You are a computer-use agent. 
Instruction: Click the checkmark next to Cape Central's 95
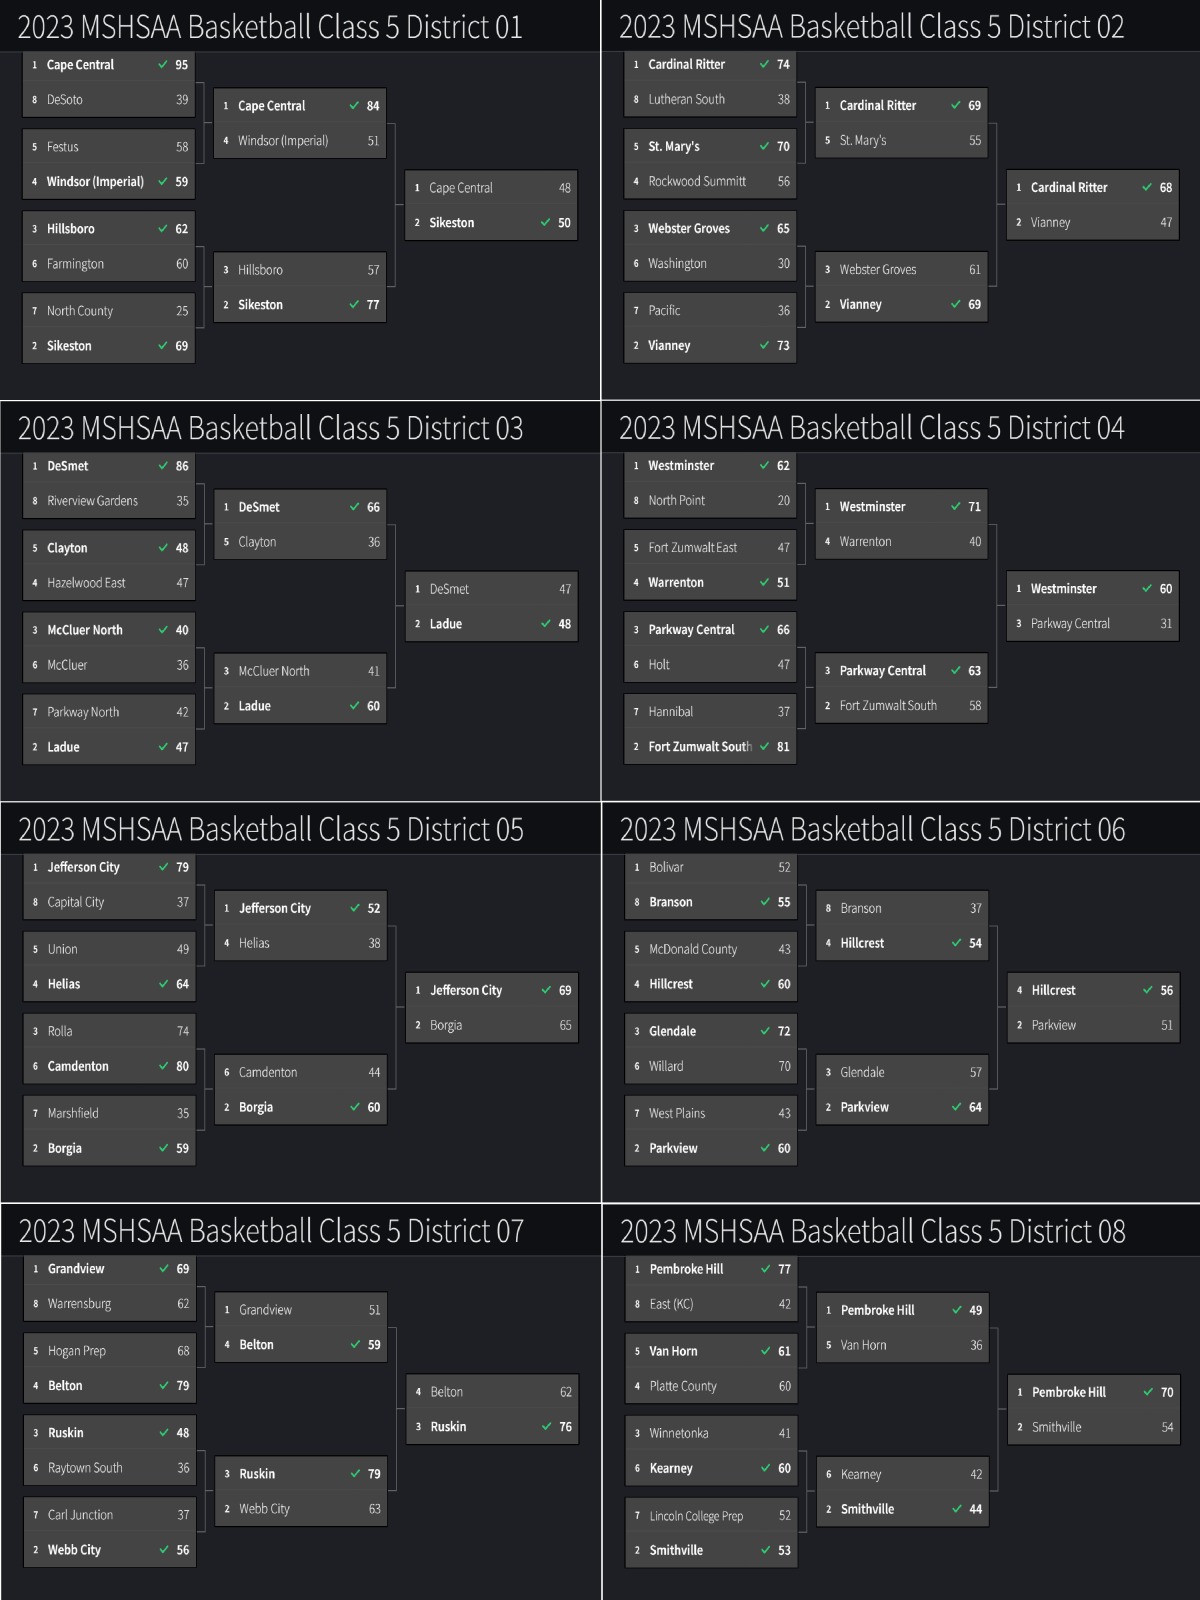[x=163, y=65]
